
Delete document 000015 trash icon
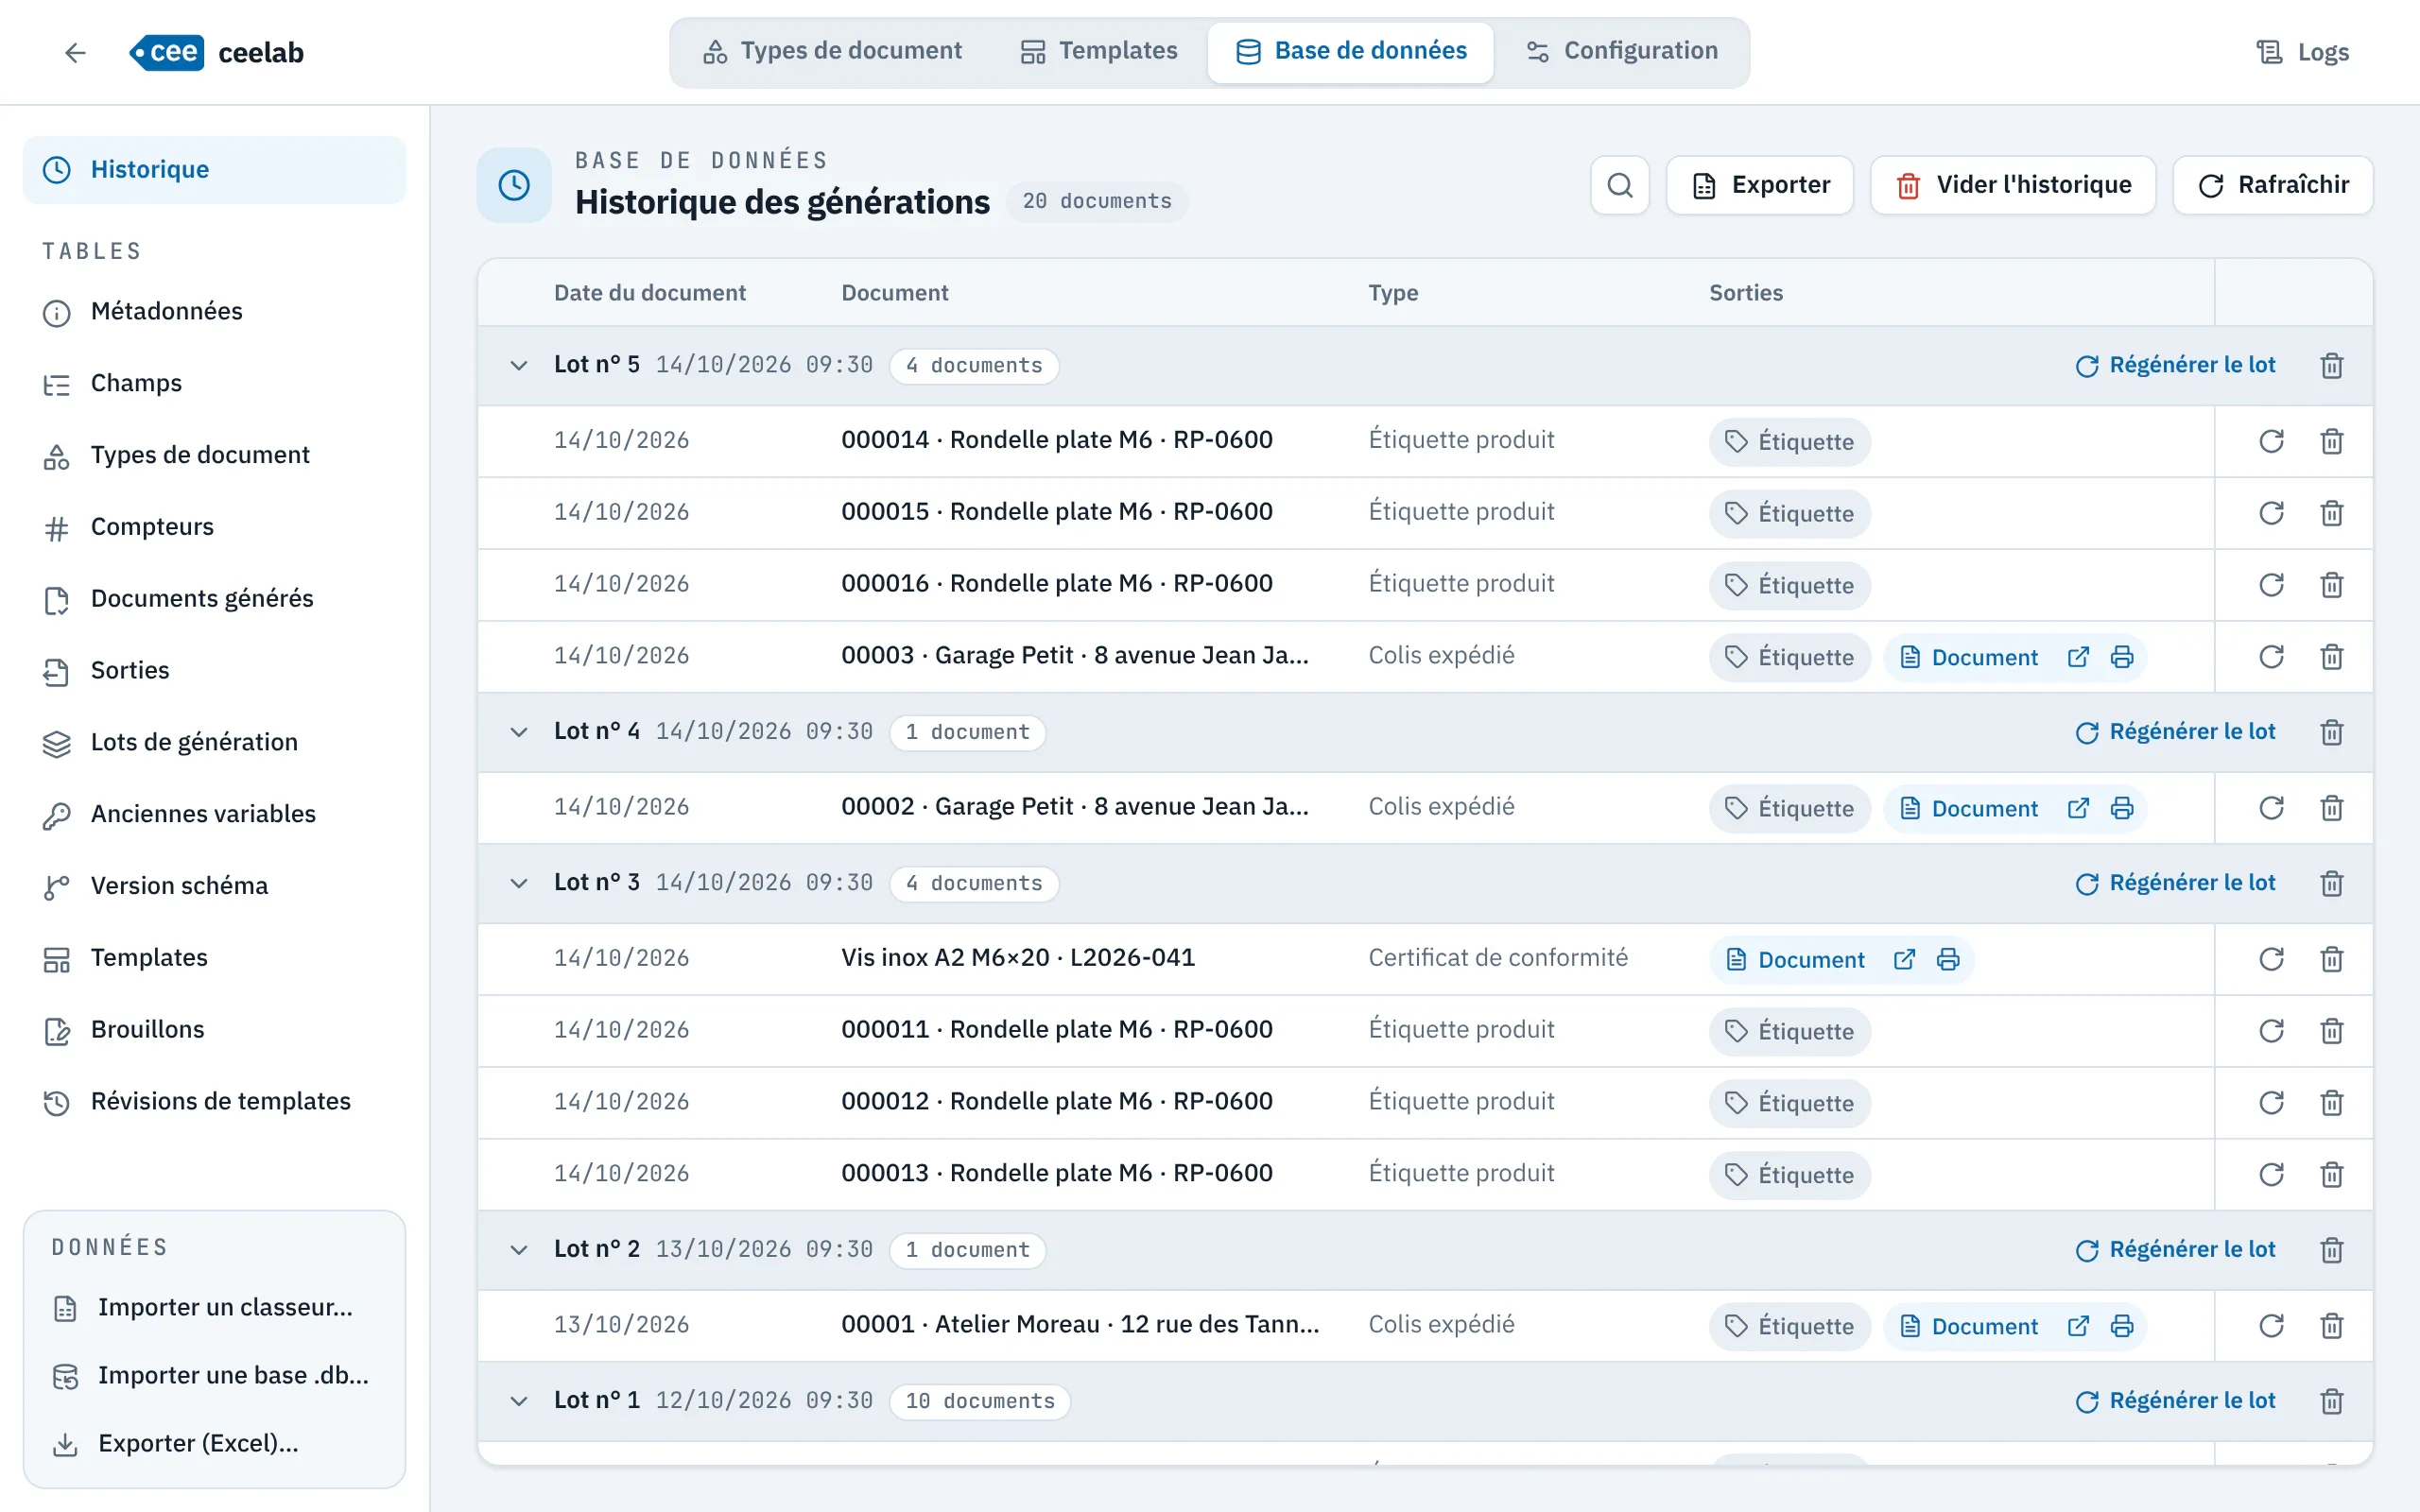click(x=2331, y=513)
